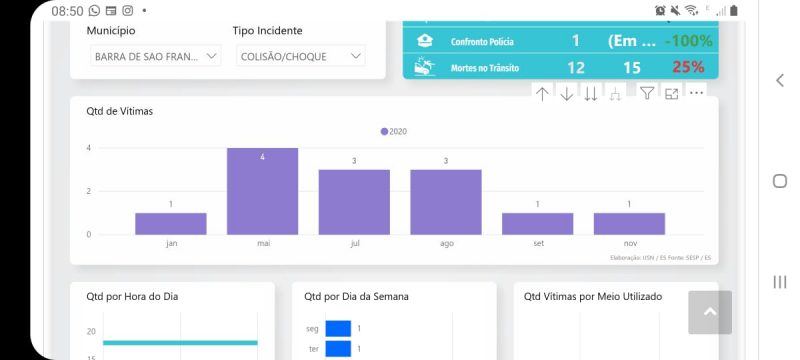Tap the Wi-Fi icon in status bar
Viewport: 800px width, 360px height.
click(691, 10)
